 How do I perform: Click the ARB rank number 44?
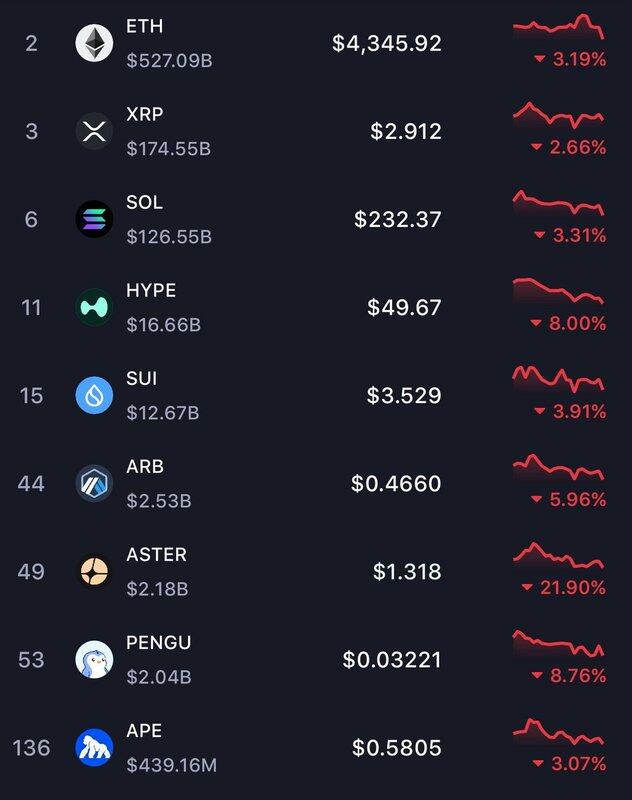pyautogui.click(x=31, y=484)
